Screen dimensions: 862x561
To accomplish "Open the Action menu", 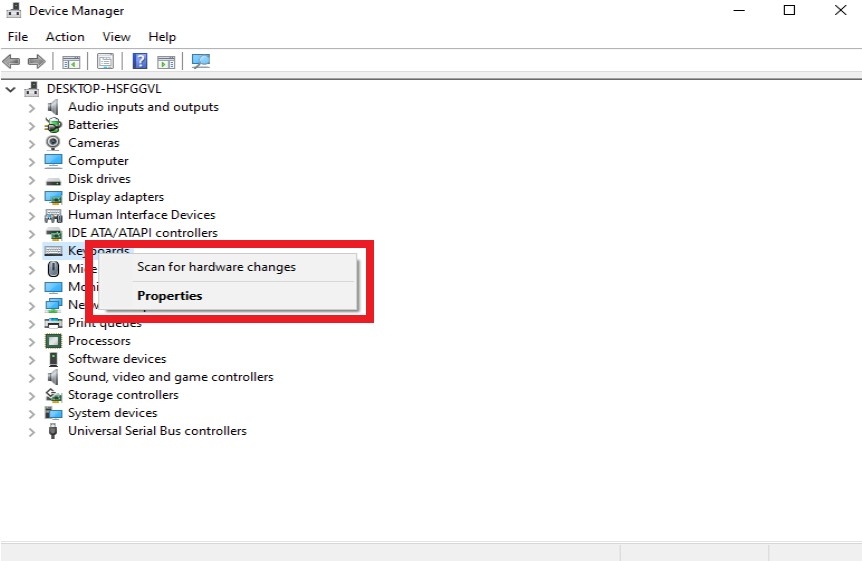I will point(65,37).
